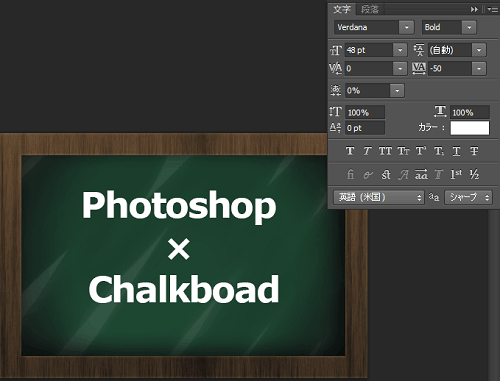This screenshot has height=381, width=500.
Task: Toggle Faux Italic text style
Action: [367, 151]
